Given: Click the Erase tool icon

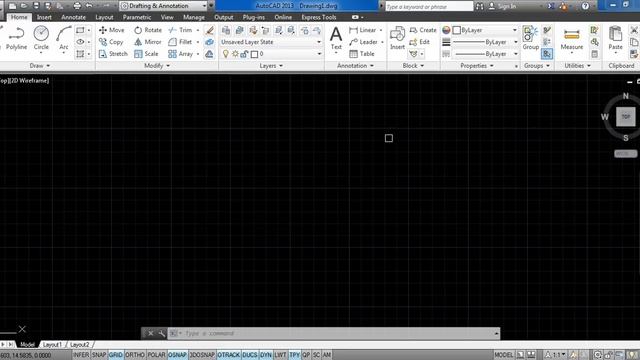Looking at the screenshot, I should (209, 30).
